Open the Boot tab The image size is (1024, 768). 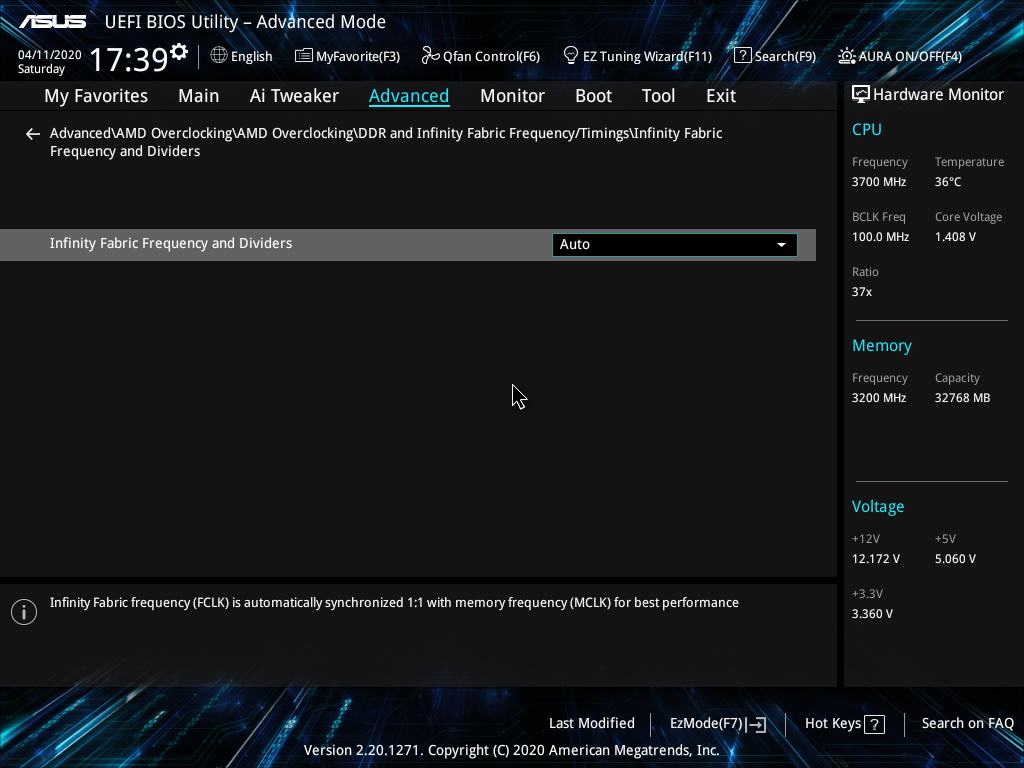[x=593, y=96]
